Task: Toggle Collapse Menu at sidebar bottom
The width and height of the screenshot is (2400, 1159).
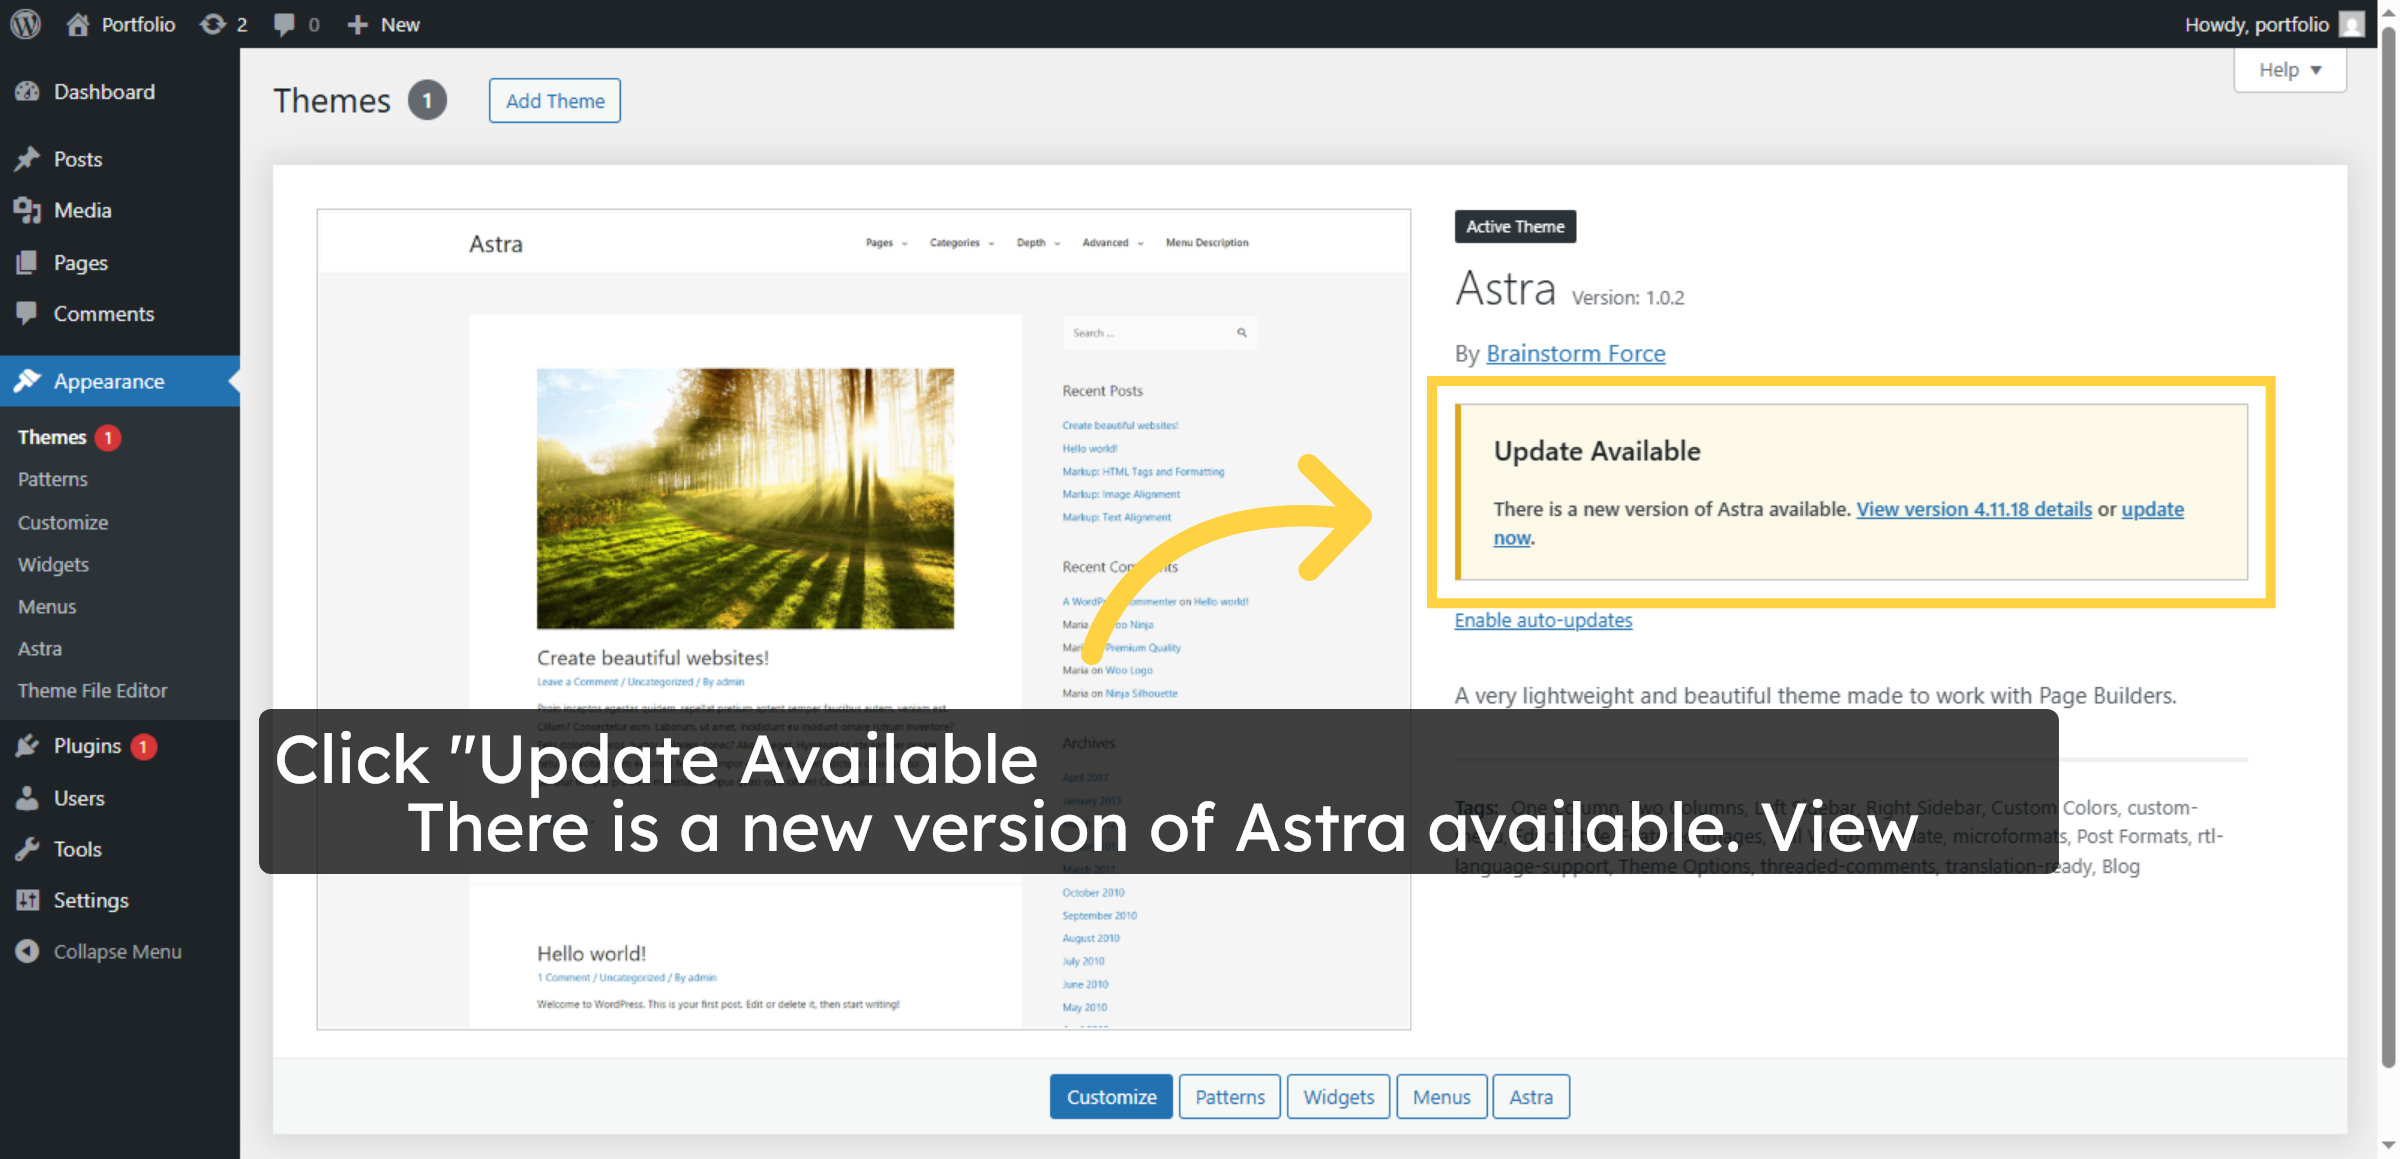Action: pos(117,951)
